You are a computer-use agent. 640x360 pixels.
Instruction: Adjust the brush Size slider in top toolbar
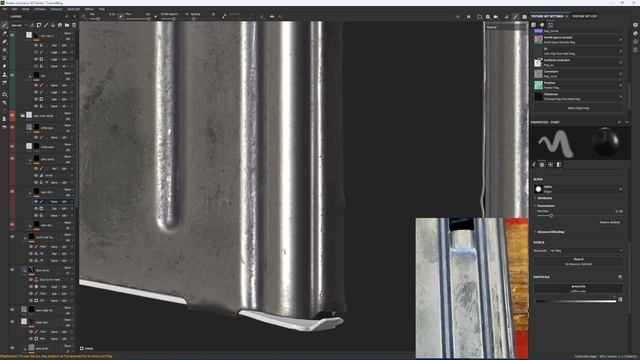(98, 19)
